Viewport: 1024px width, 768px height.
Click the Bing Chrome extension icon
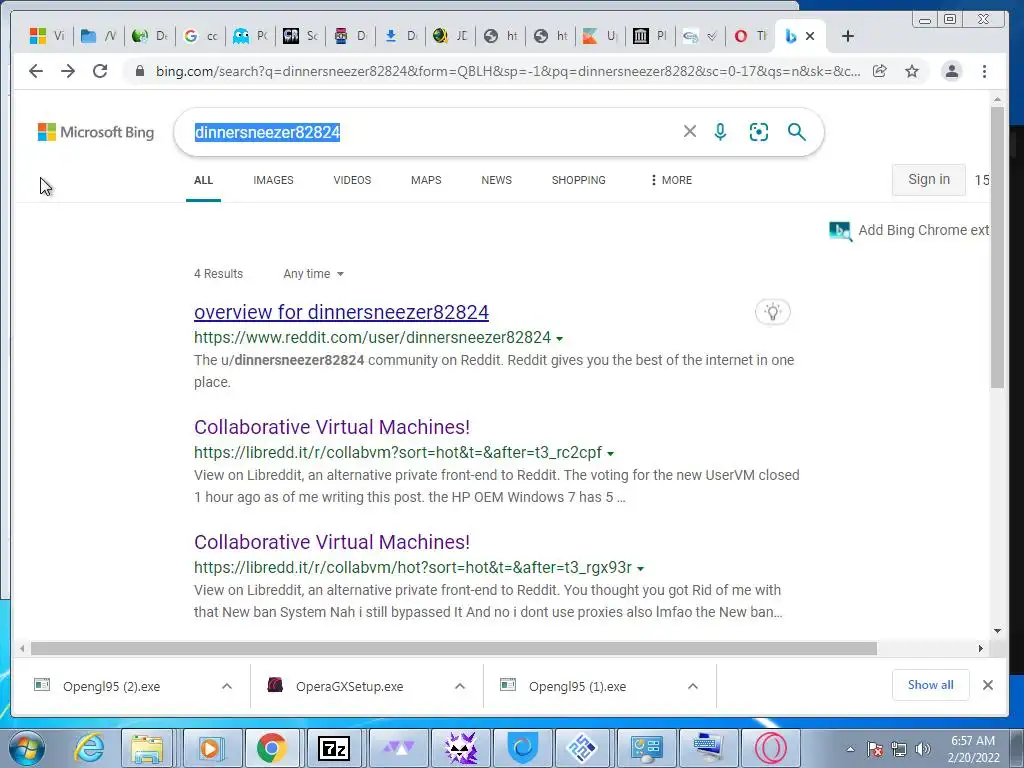(x=840, y=231)
